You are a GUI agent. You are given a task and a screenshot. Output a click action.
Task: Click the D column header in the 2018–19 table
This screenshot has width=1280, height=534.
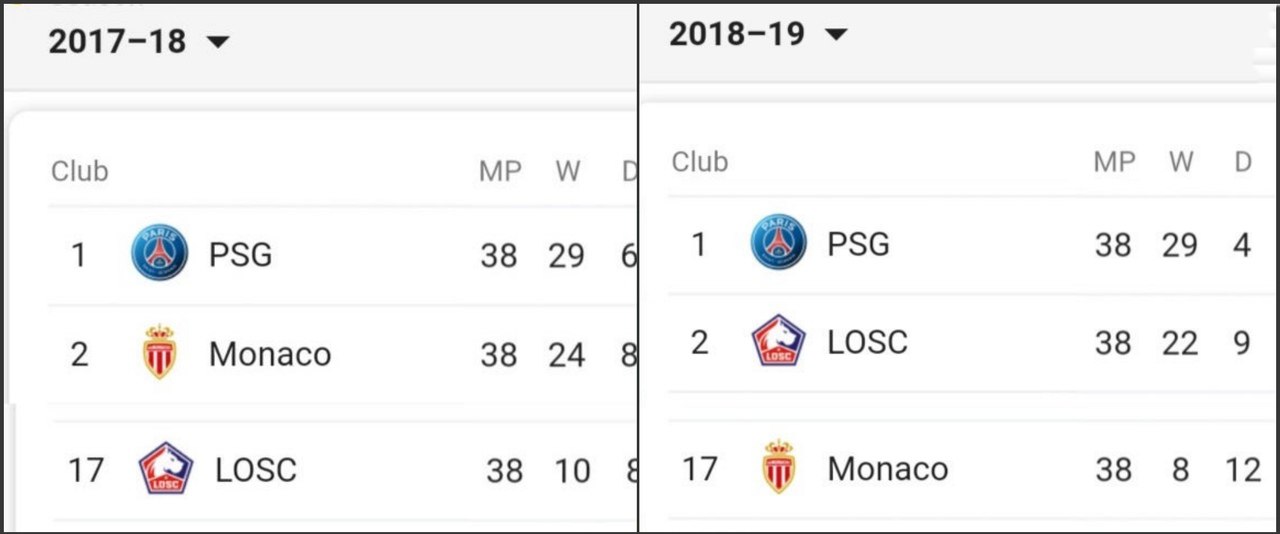pos(1243,162)
